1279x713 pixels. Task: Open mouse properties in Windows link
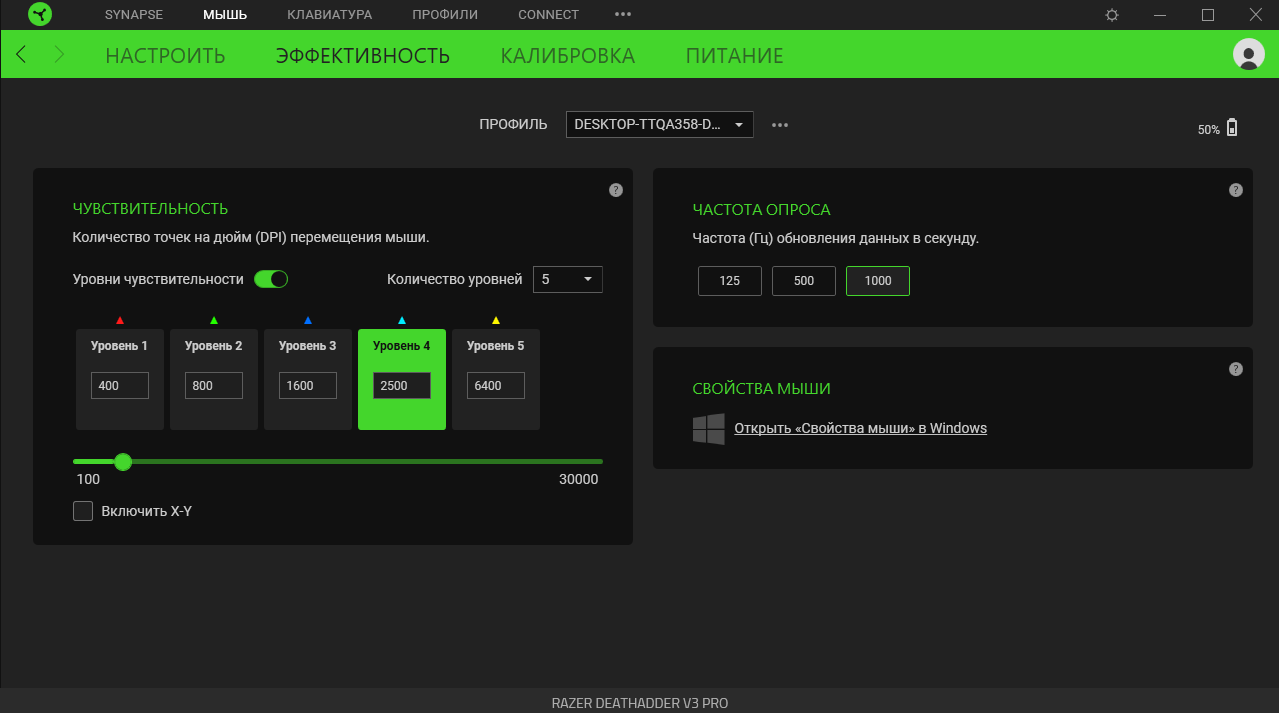tap(860, 428)
